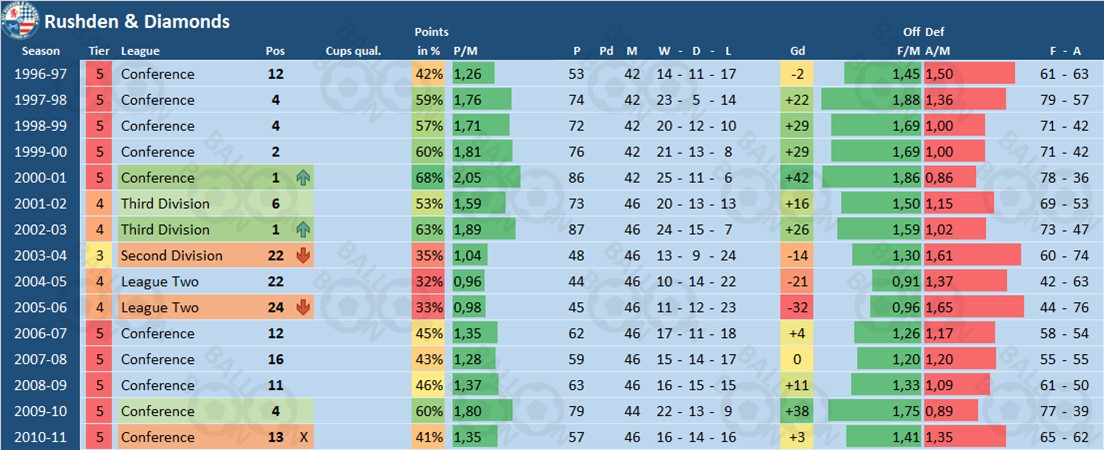
Task: Click the 2002-03 promotion up arrow
Action: pos(303,230)
